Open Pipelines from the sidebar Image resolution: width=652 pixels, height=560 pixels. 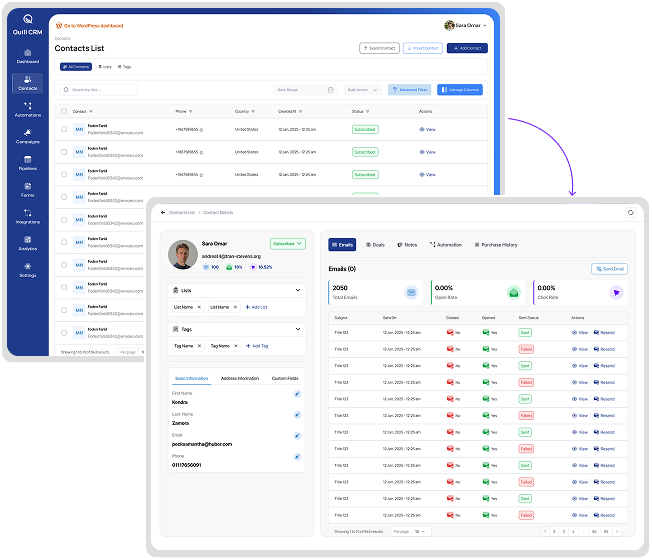coord(27,161)
